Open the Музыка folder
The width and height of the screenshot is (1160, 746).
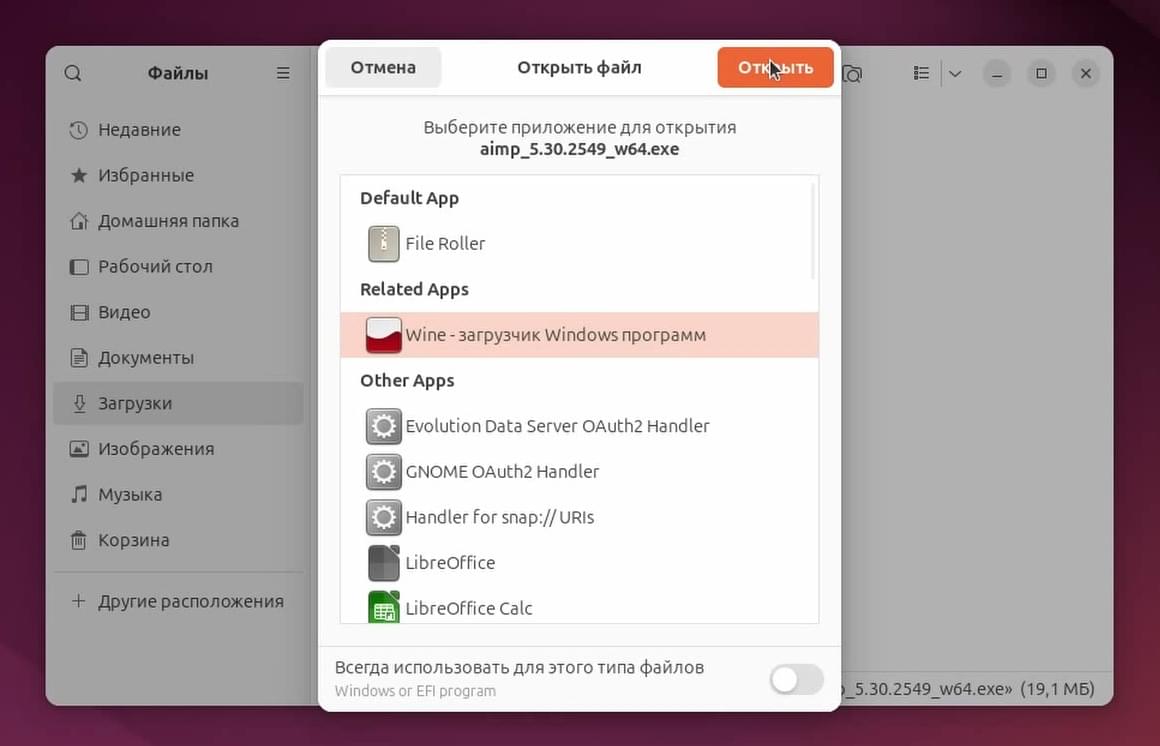pos(178,494)
